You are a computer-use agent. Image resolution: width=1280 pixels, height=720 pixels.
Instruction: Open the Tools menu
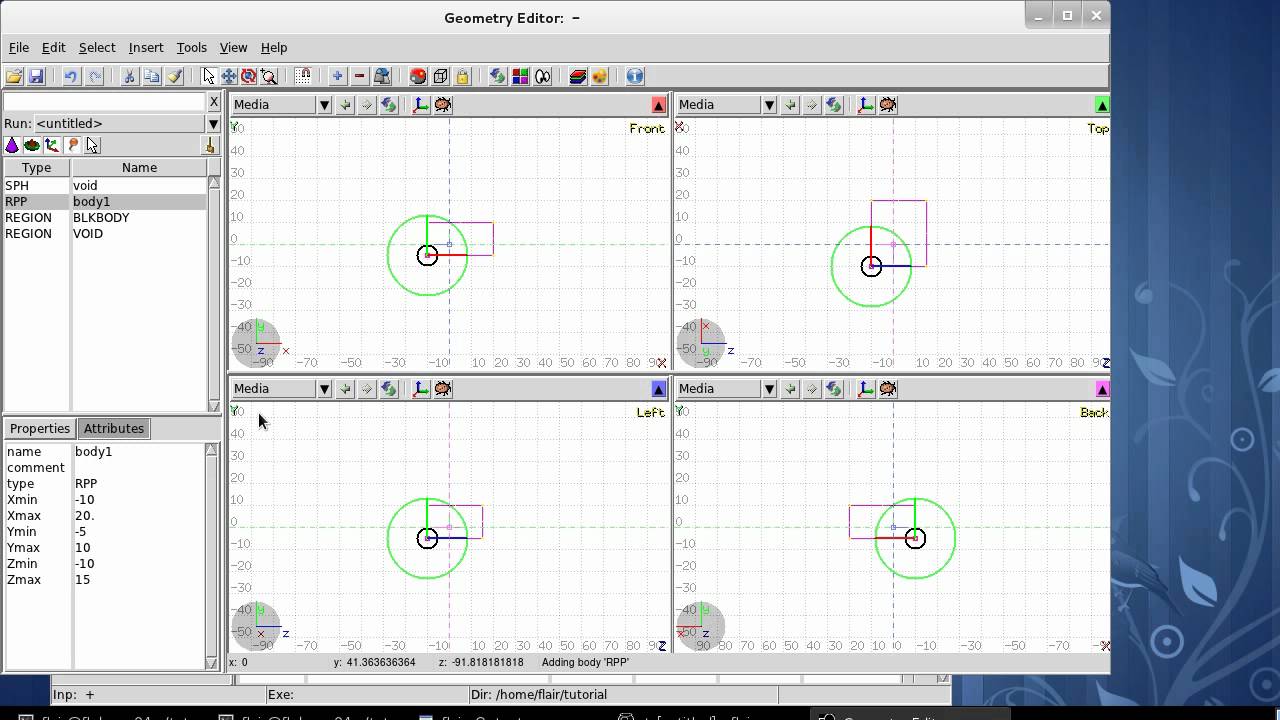(192, 47)
